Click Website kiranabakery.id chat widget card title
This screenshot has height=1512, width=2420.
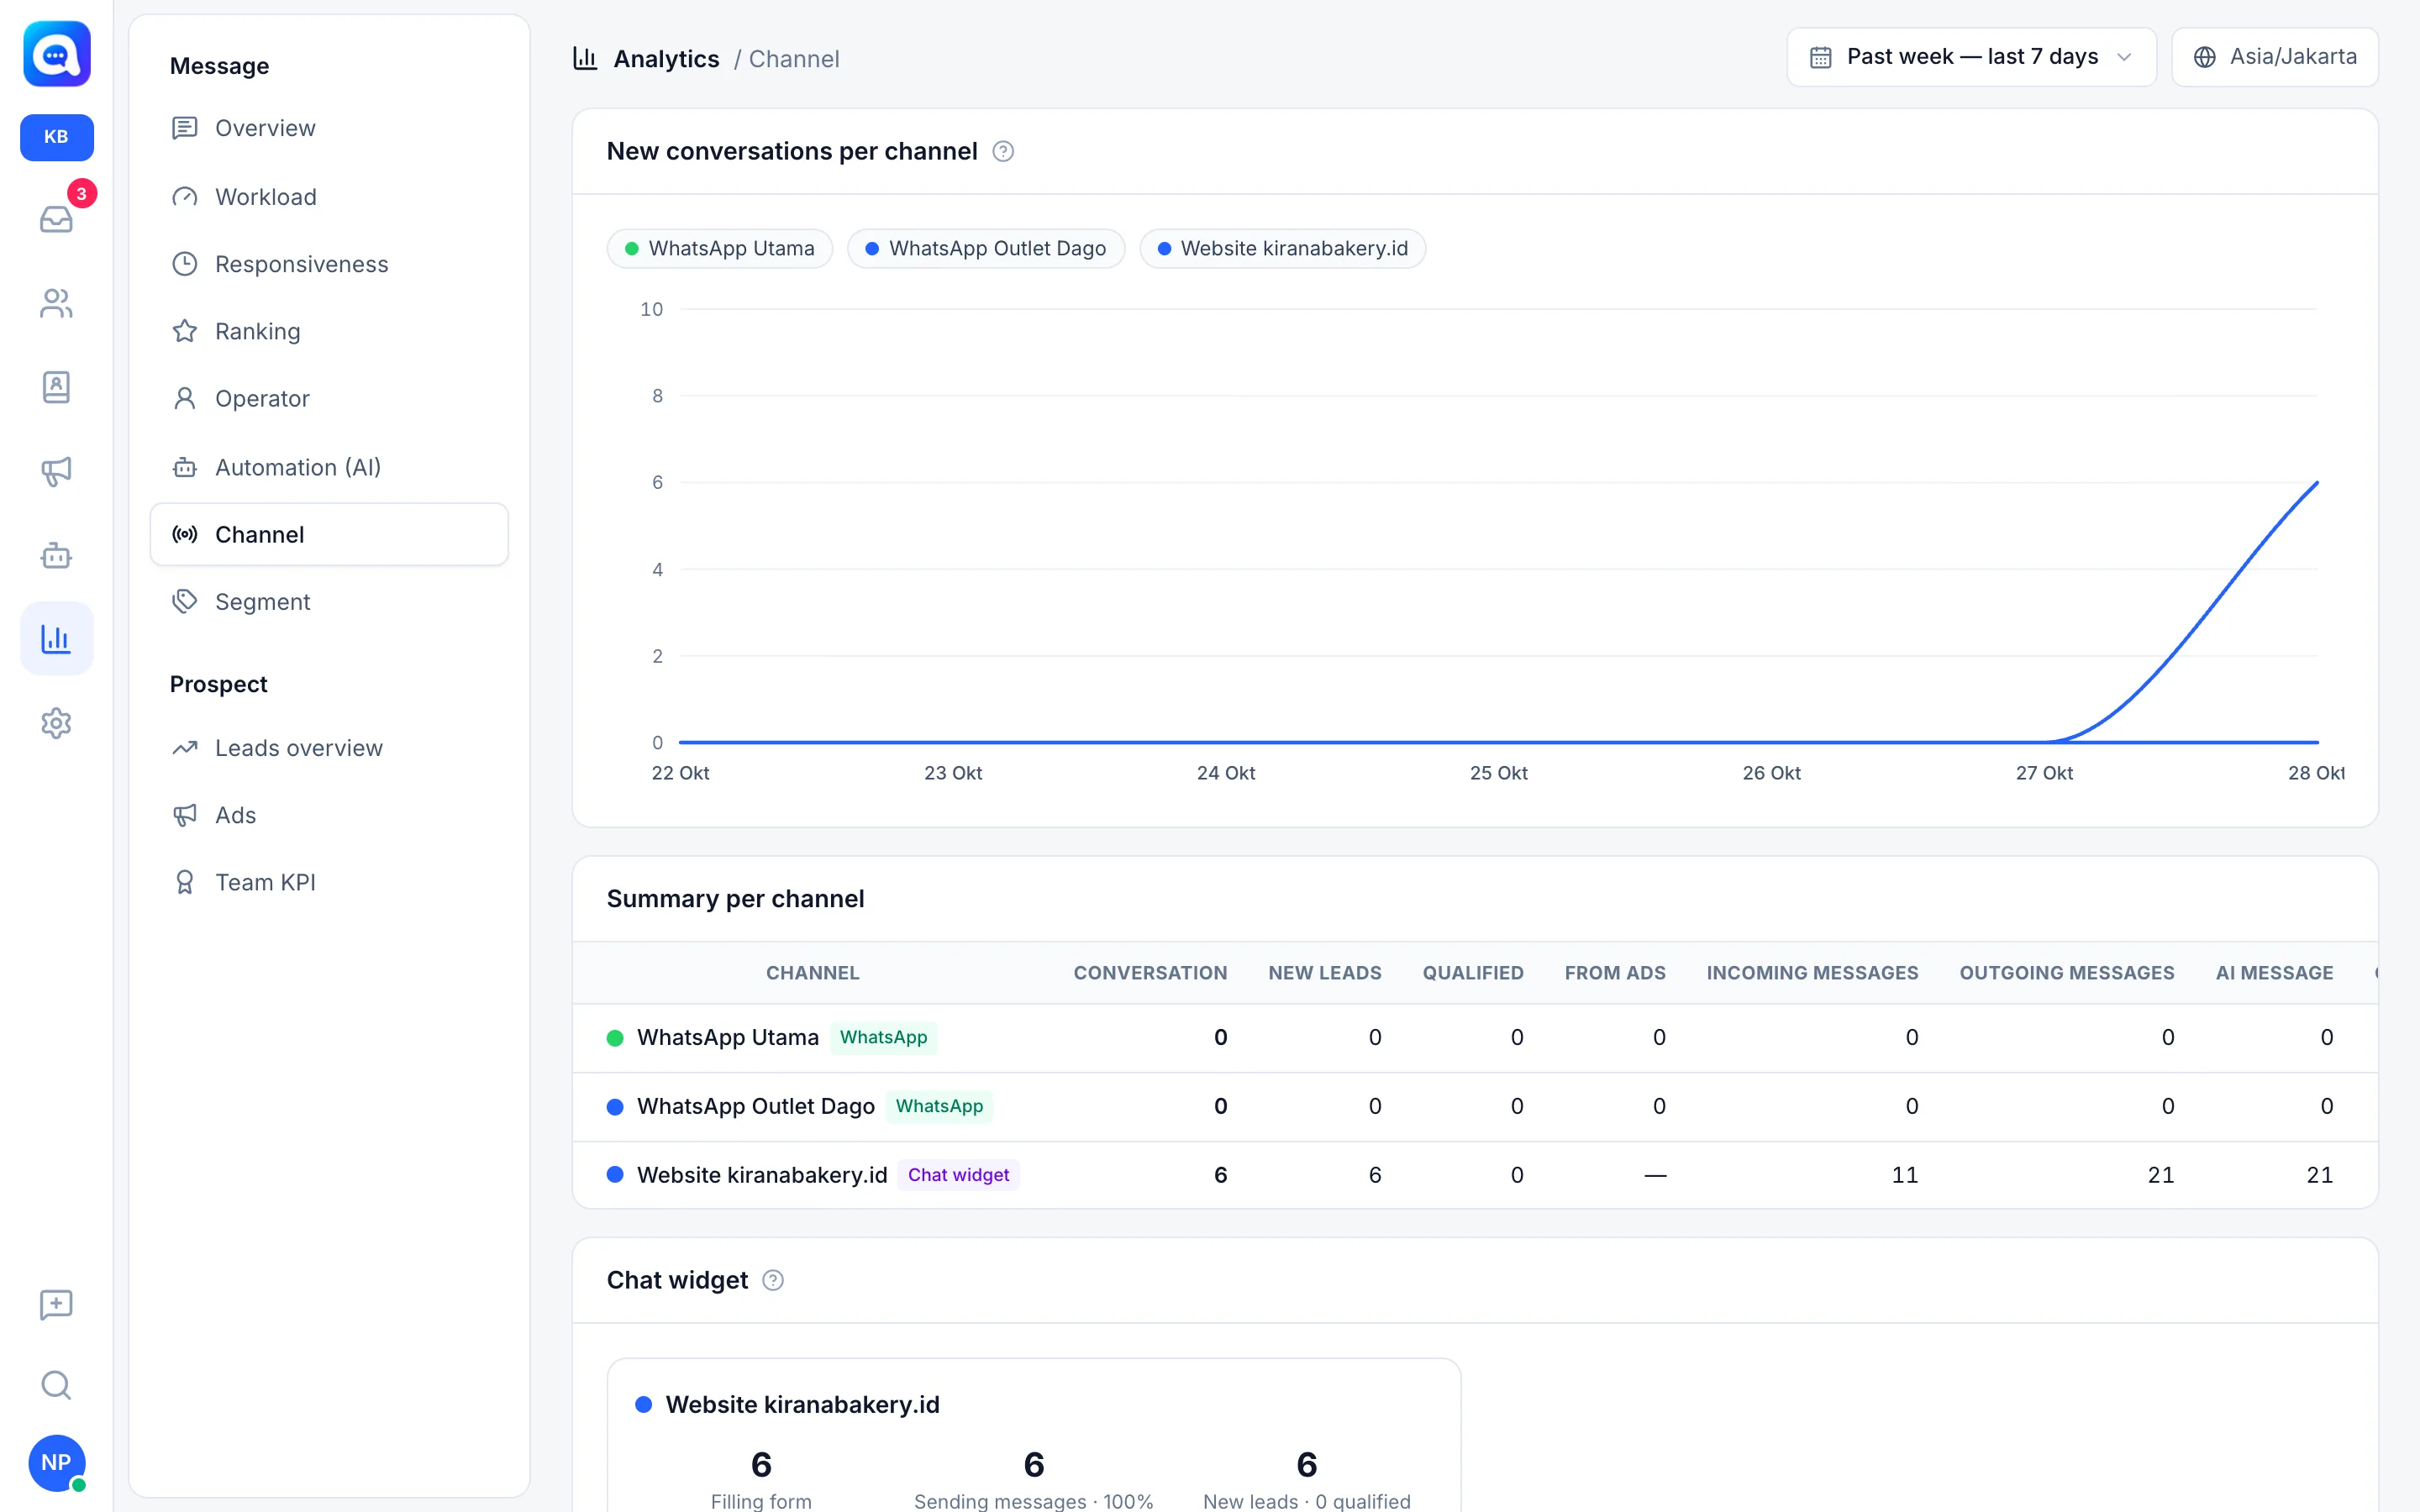(802, 1404)
